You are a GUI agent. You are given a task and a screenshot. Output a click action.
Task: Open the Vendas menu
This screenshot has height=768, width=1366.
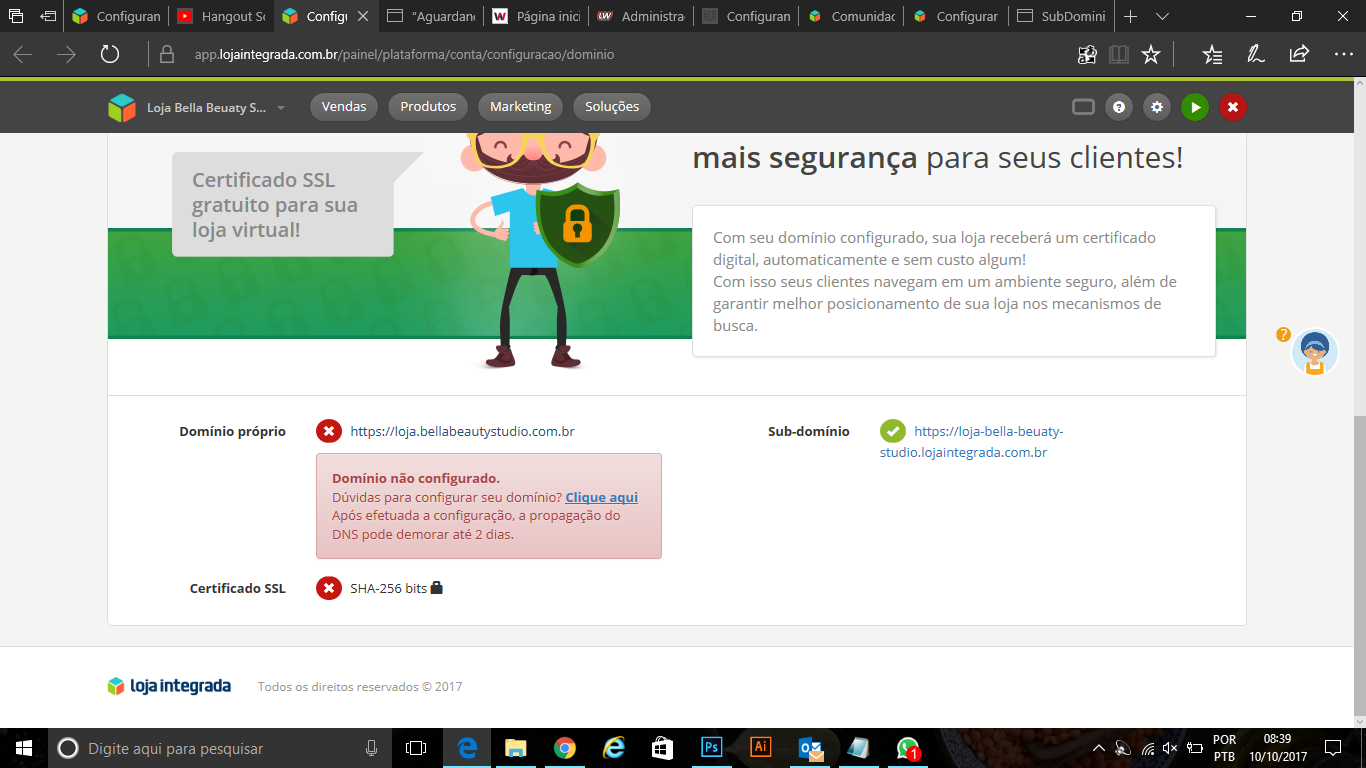tap(344, 107)
